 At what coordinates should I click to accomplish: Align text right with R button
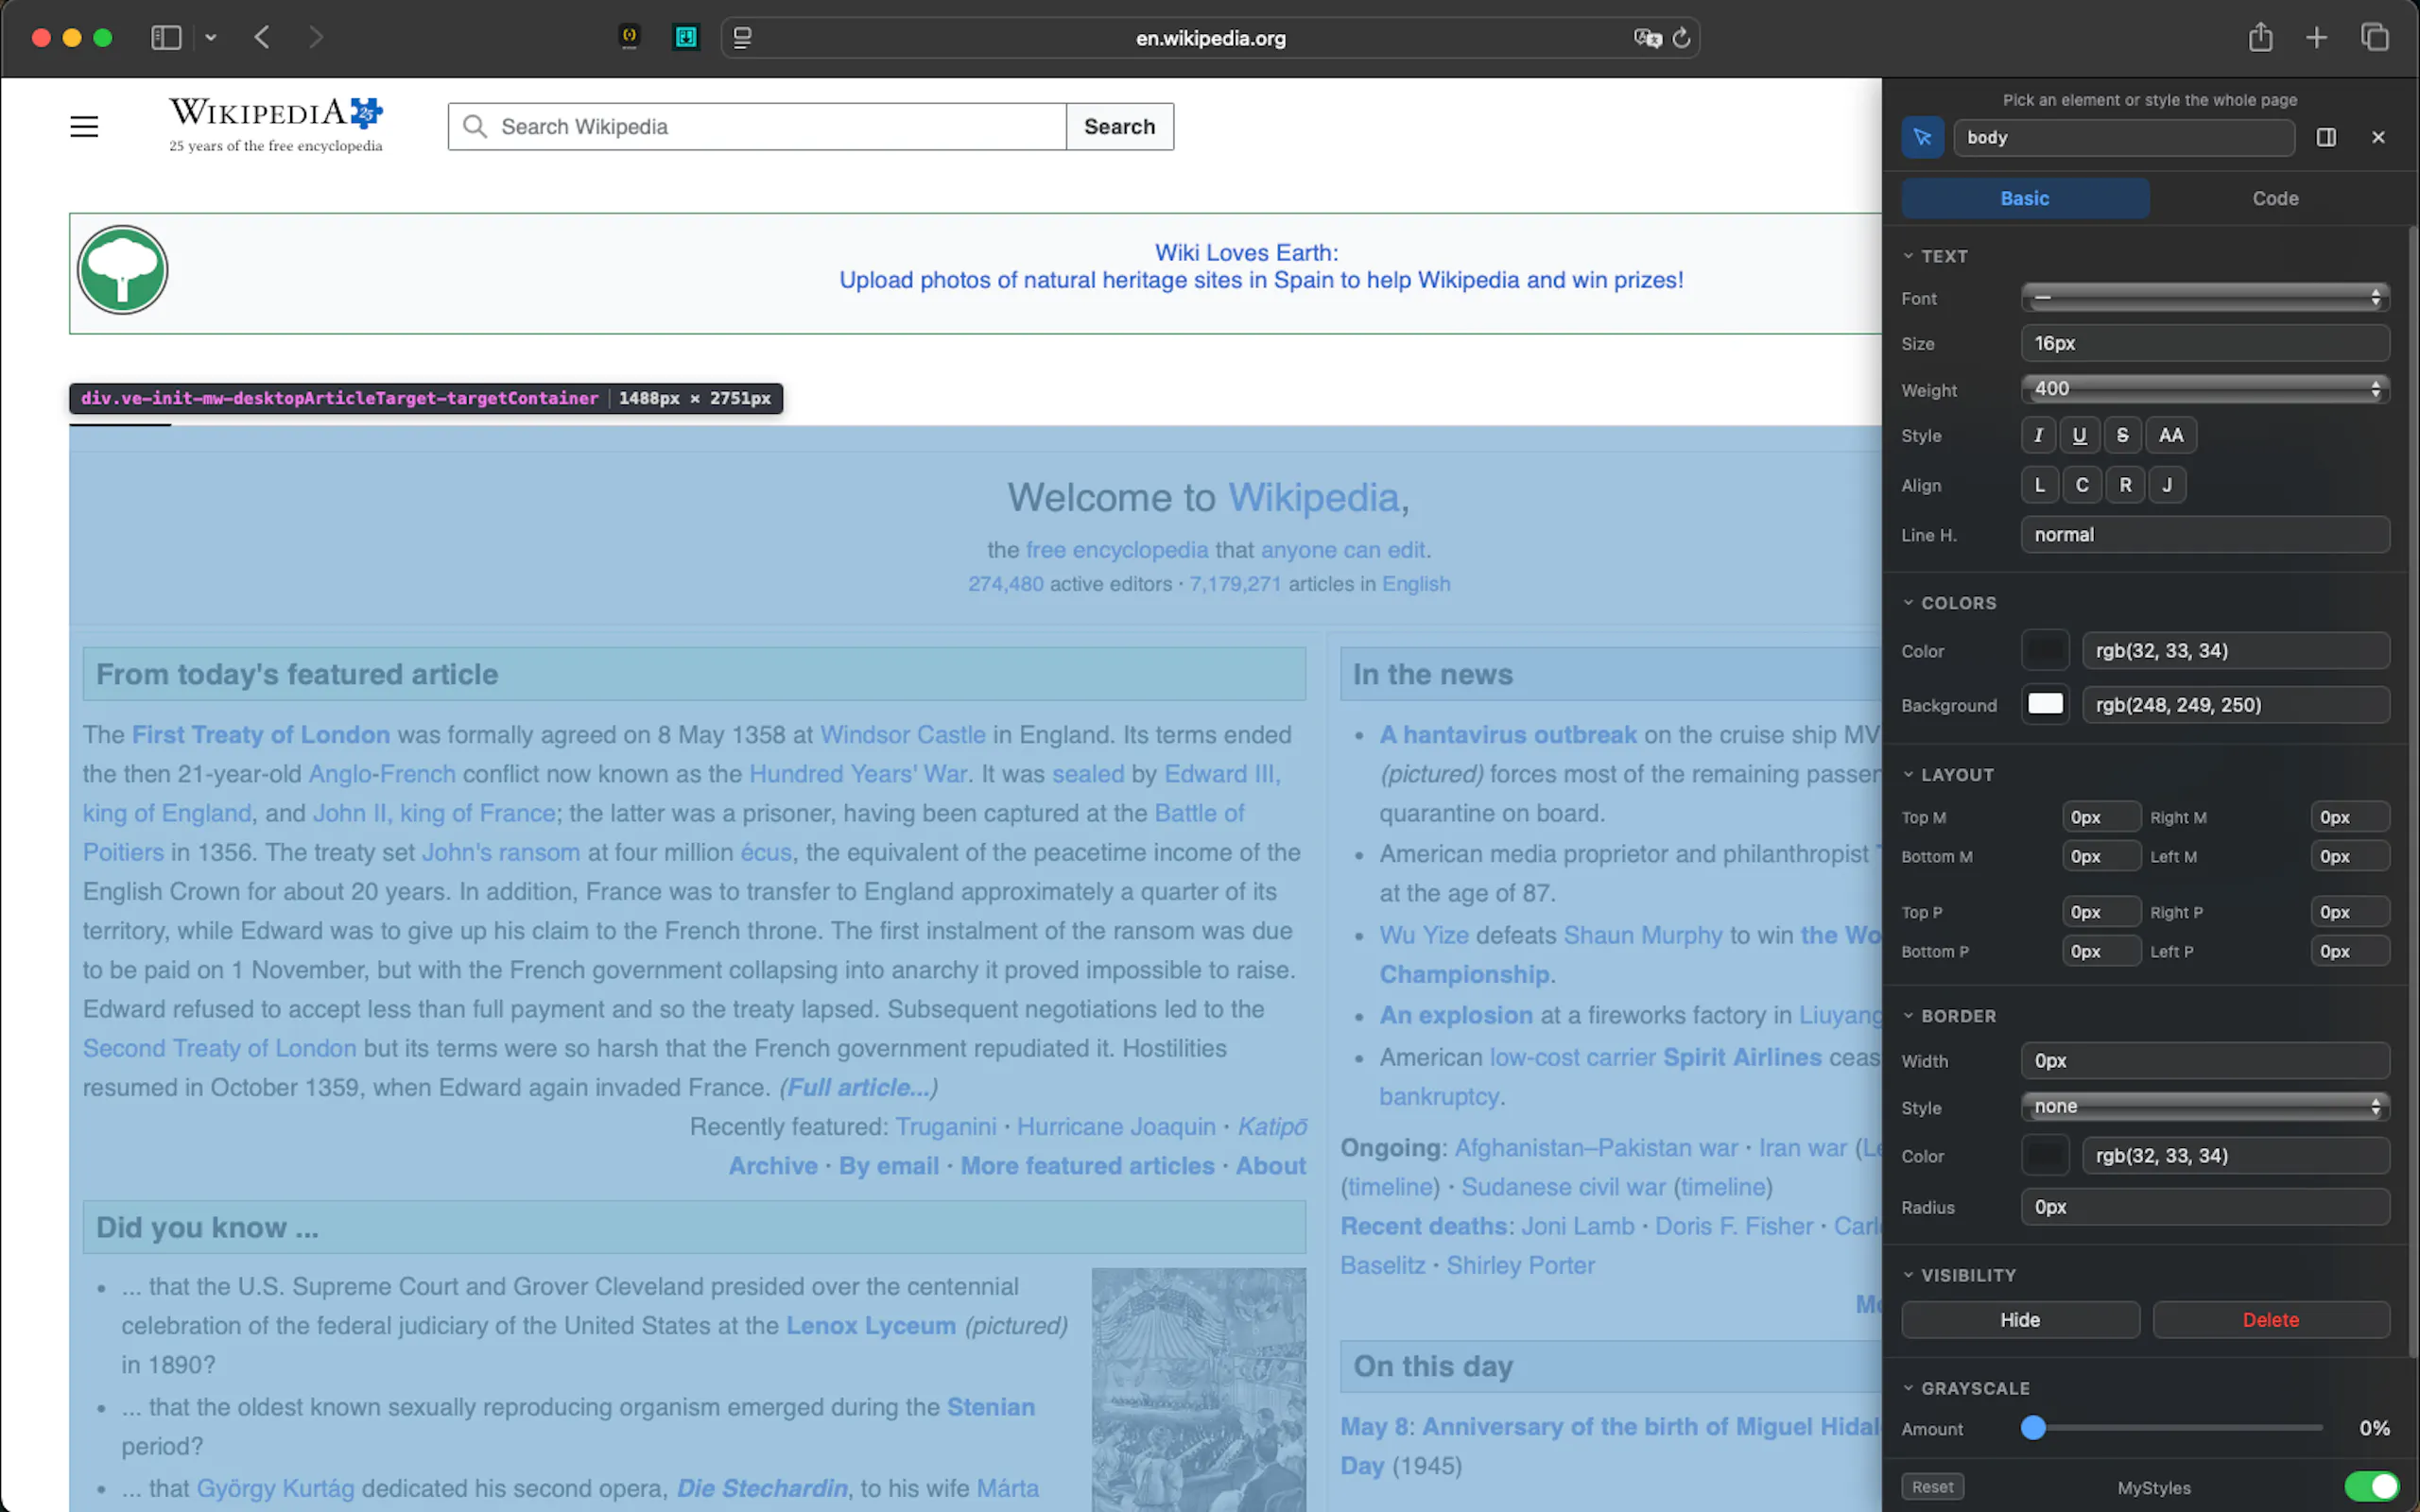[x=2124, y=485]
